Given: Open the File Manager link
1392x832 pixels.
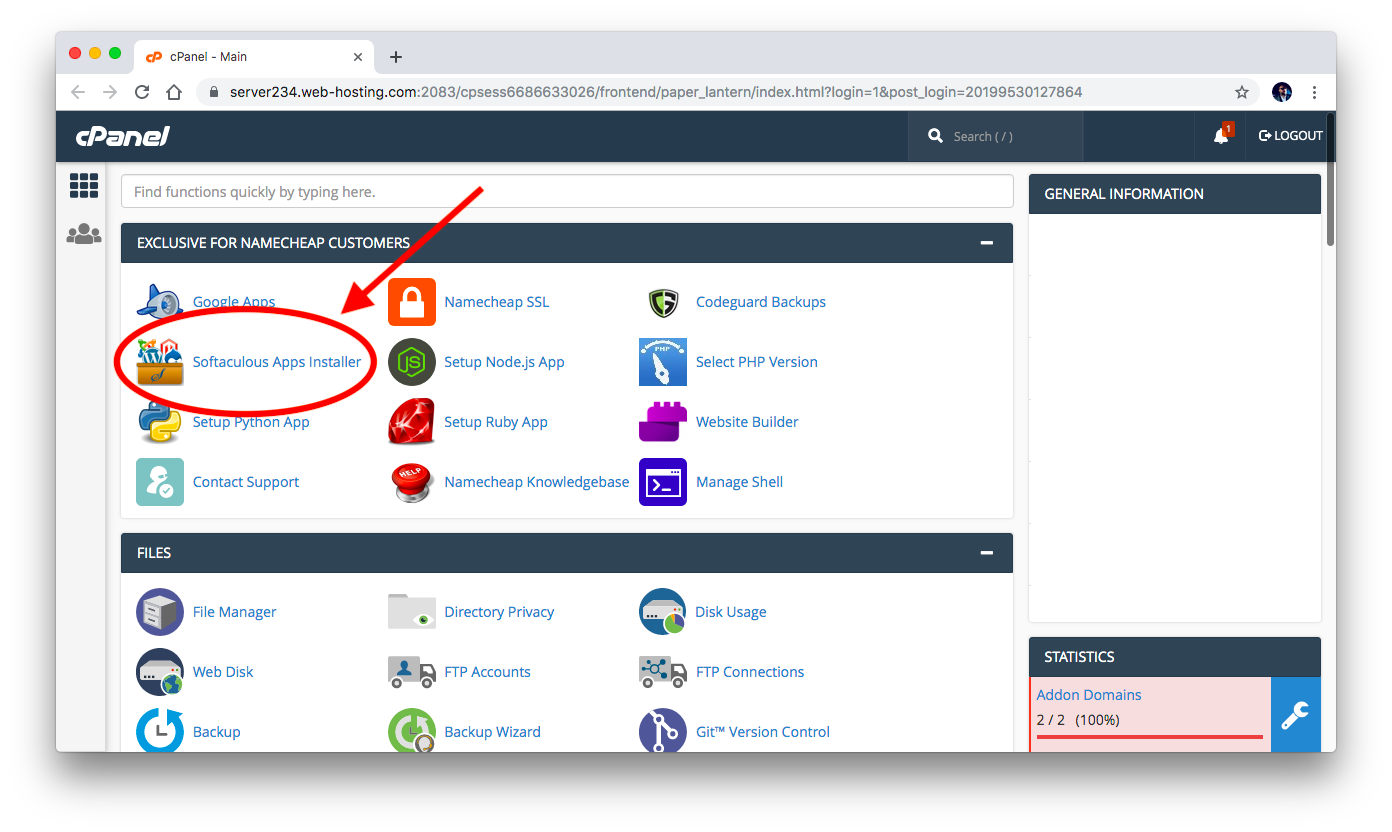Looking at the screenshot, I should pos(235,612).
